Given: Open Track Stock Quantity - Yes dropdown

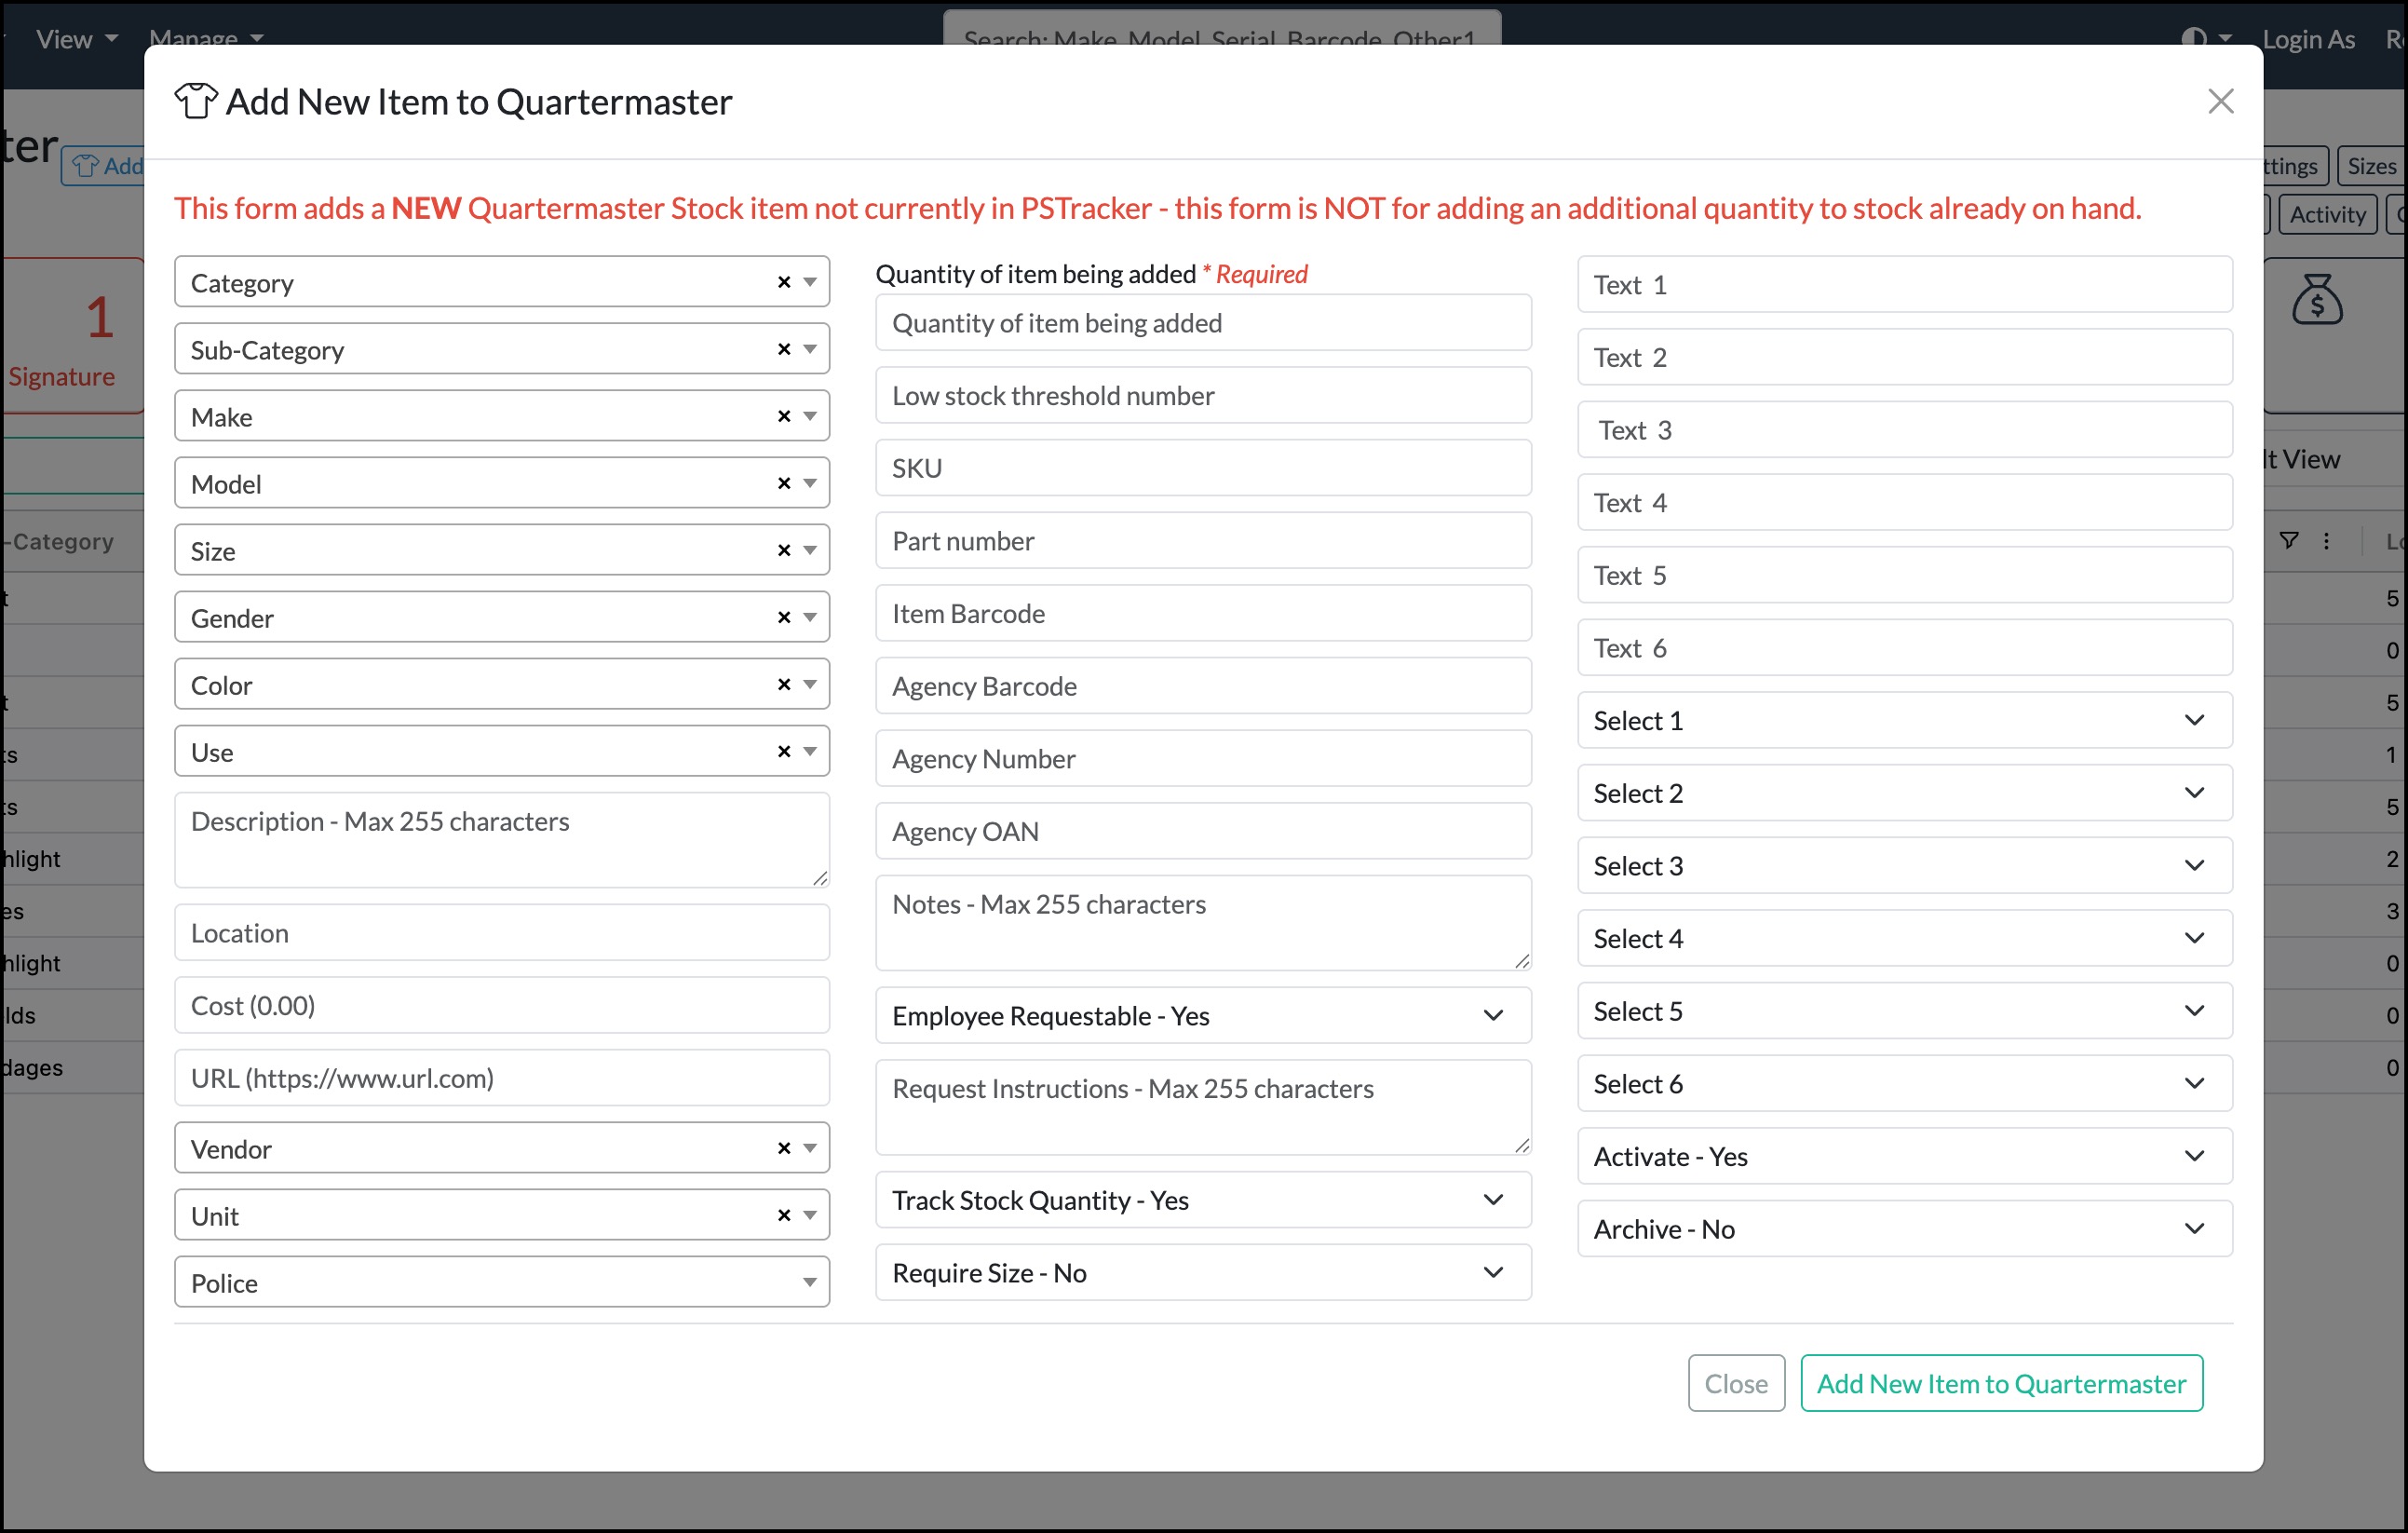Looking at the screenshot, I should pos(1203,1200).
